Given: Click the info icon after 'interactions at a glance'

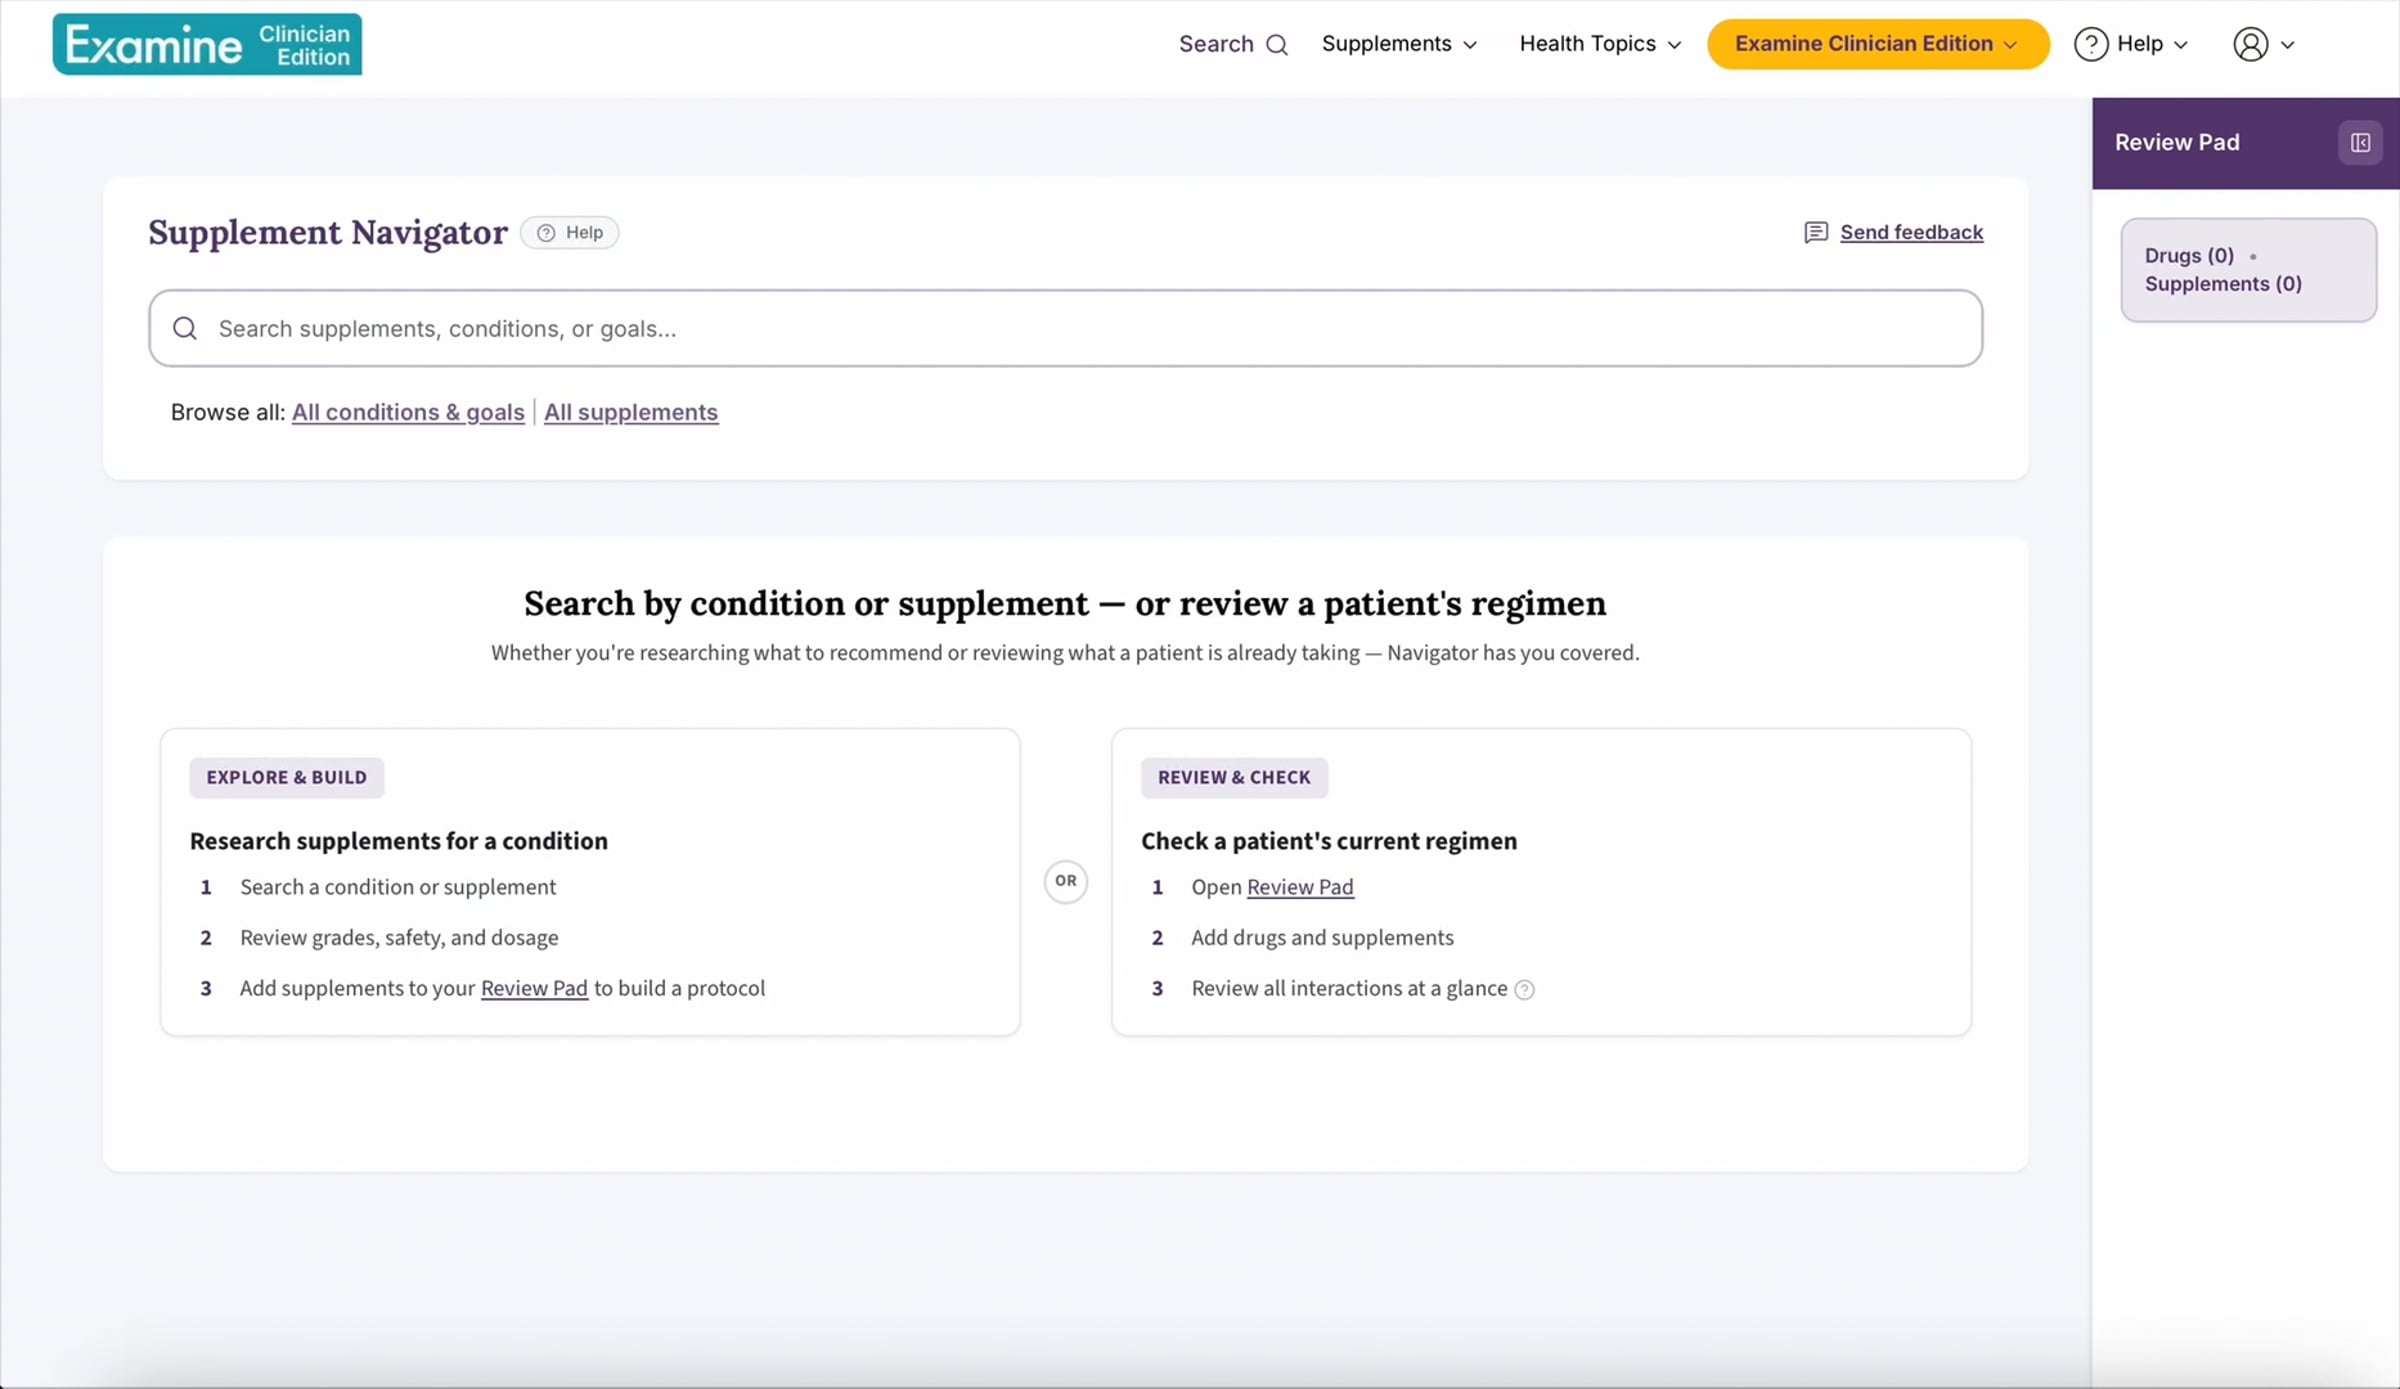Looking at the screenshot, I should (1524, 990).
